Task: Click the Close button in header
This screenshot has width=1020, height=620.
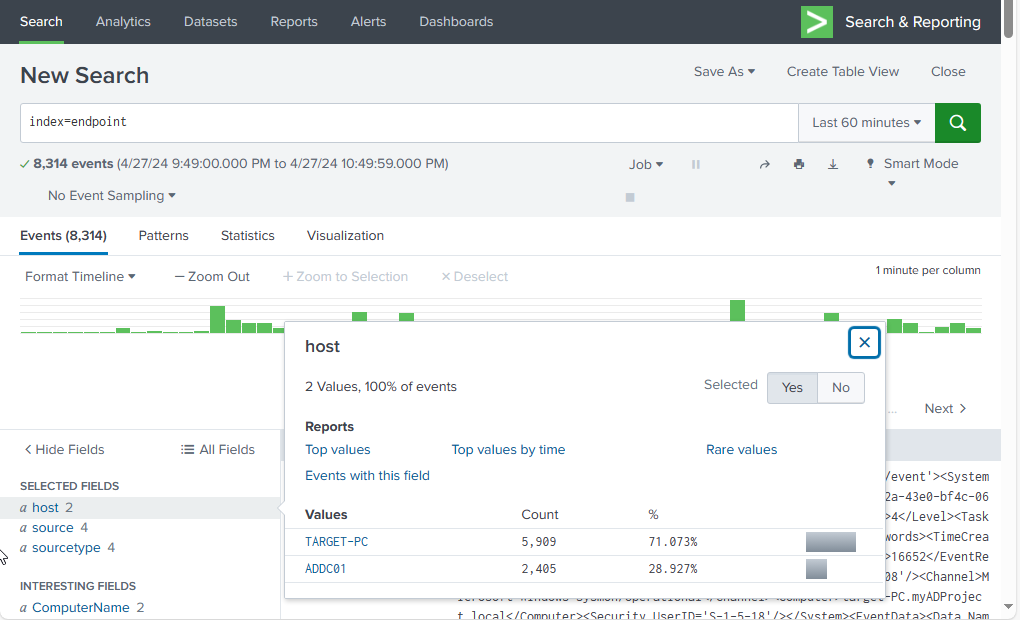Action: pos(948,72)
